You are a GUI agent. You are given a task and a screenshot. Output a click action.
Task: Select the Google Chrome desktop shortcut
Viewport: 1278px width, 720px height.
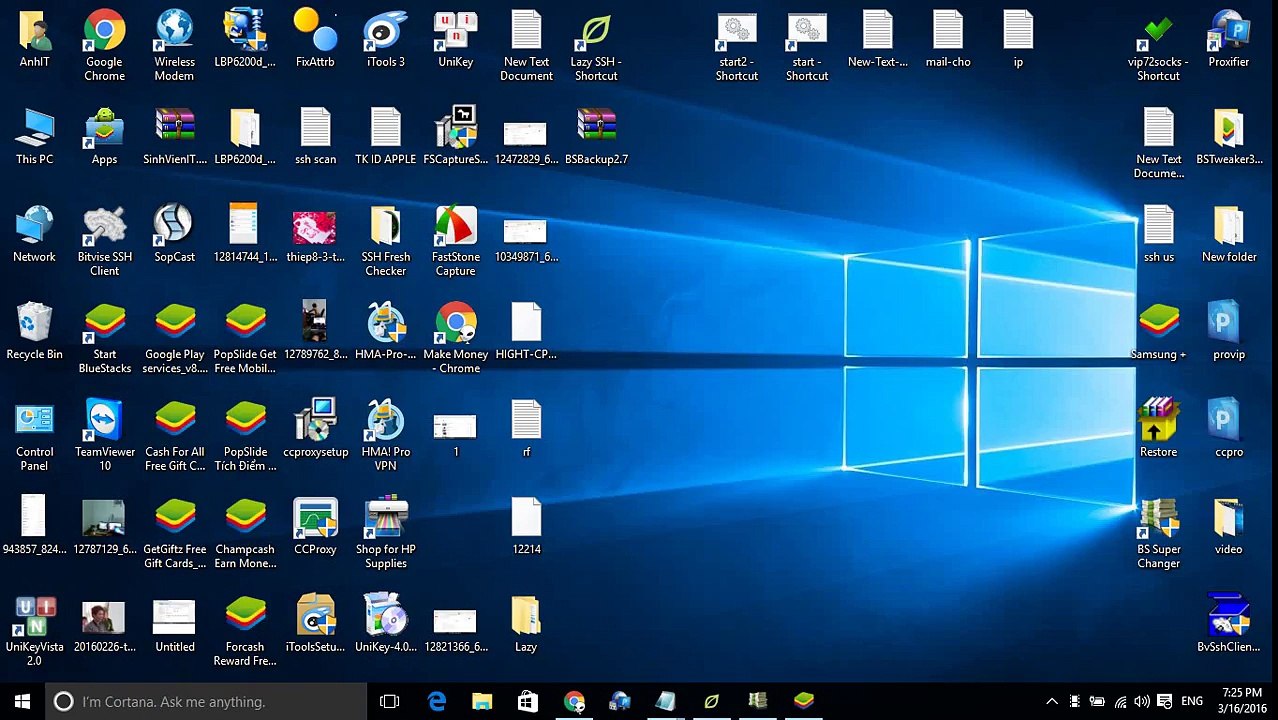tap(104, 46)
